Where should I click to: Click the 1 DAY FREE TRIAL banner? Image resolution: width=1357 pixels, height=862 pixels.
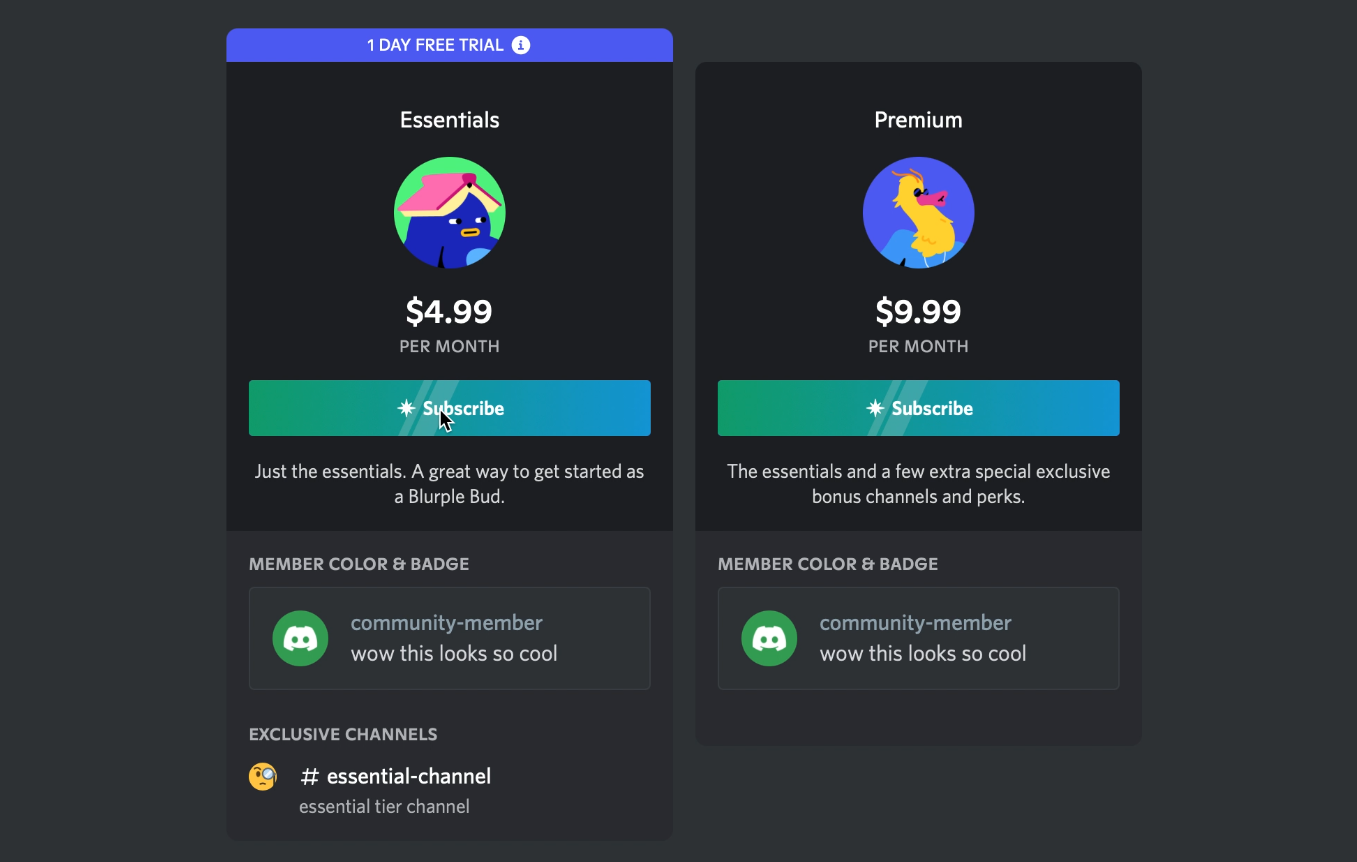point(449,44)
